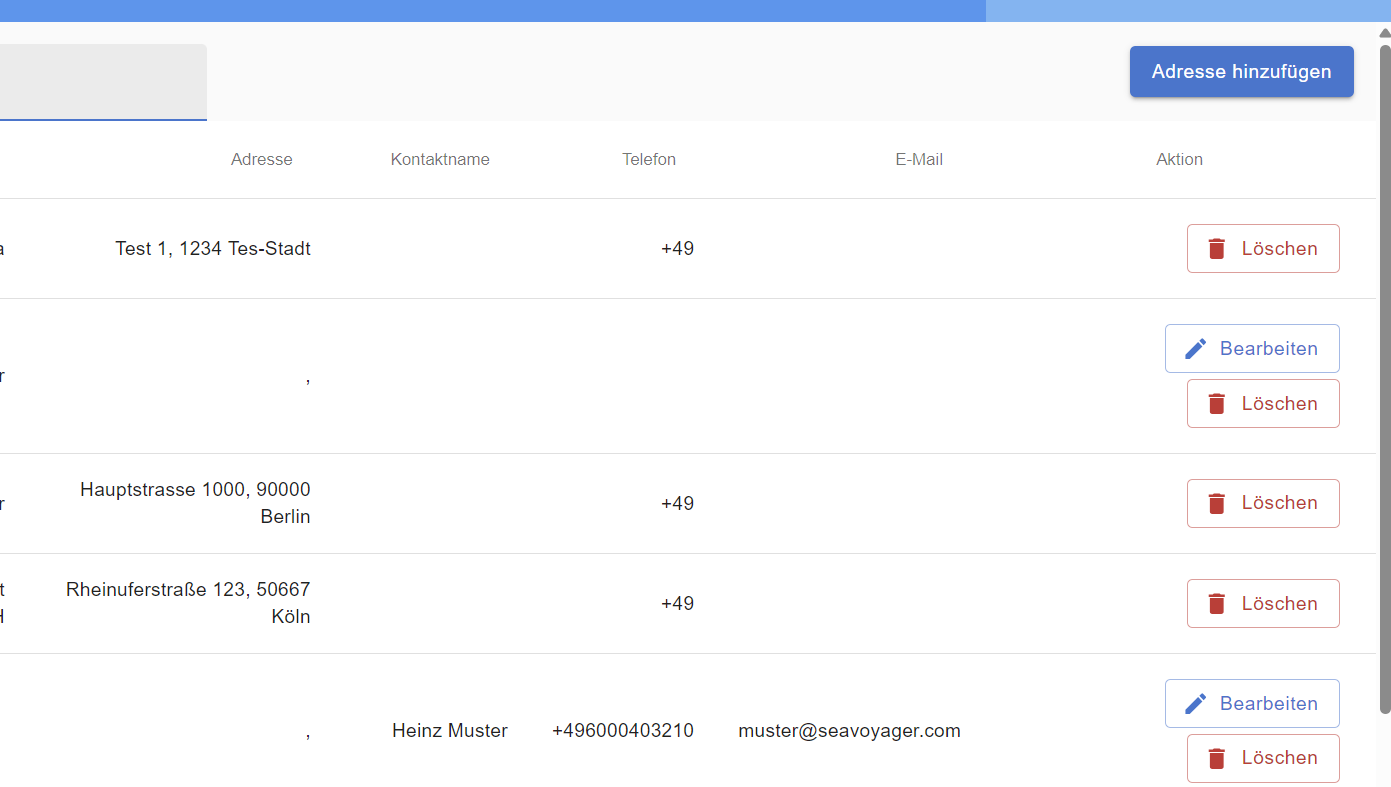The height and width of the screenshot is (787, 1391).
Task: Click the trash icon in the Test 1 row
Action: [1216, 249]
